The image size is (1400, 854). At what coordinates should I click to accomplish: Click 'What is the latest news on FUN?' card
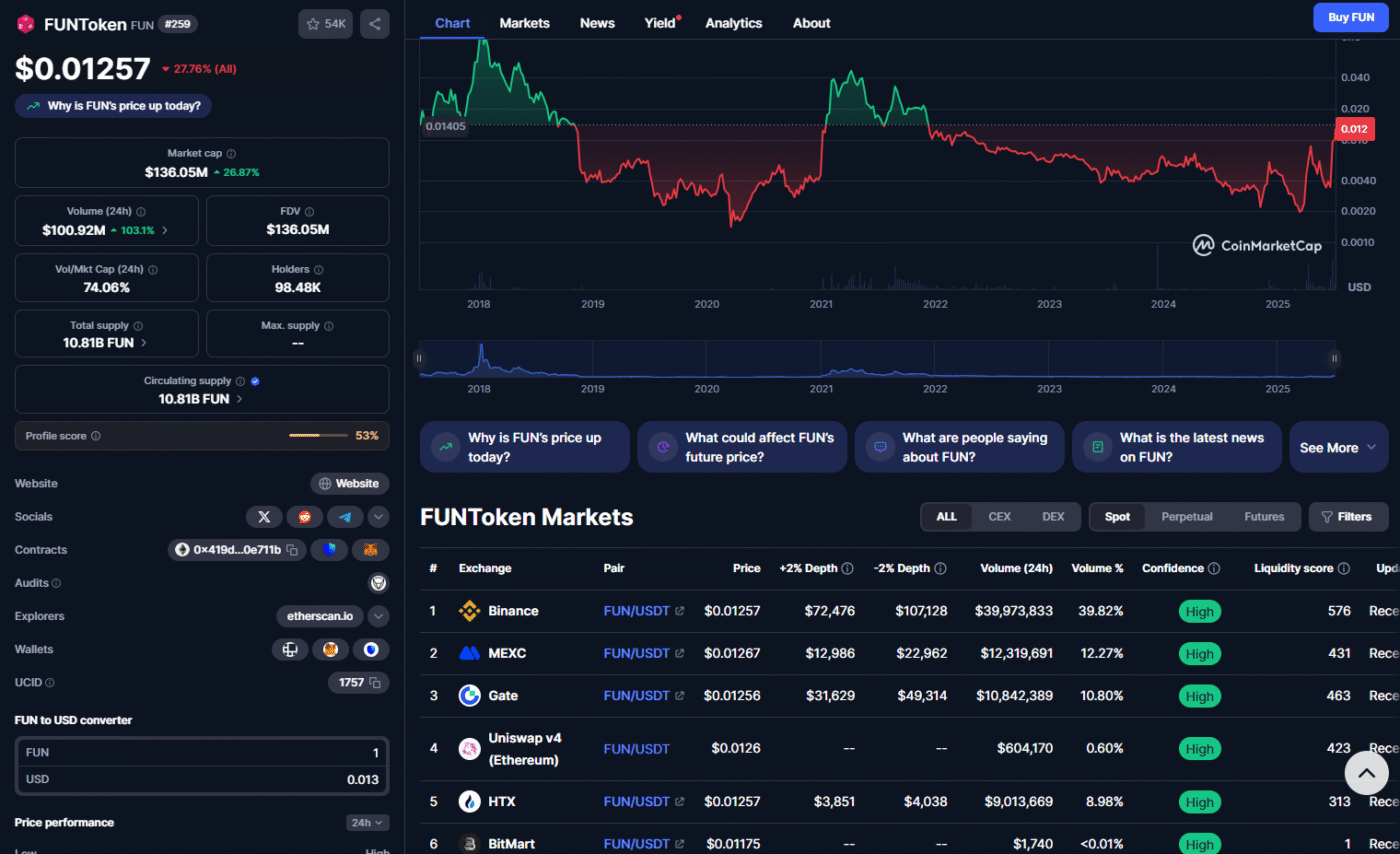(1176, 447)
